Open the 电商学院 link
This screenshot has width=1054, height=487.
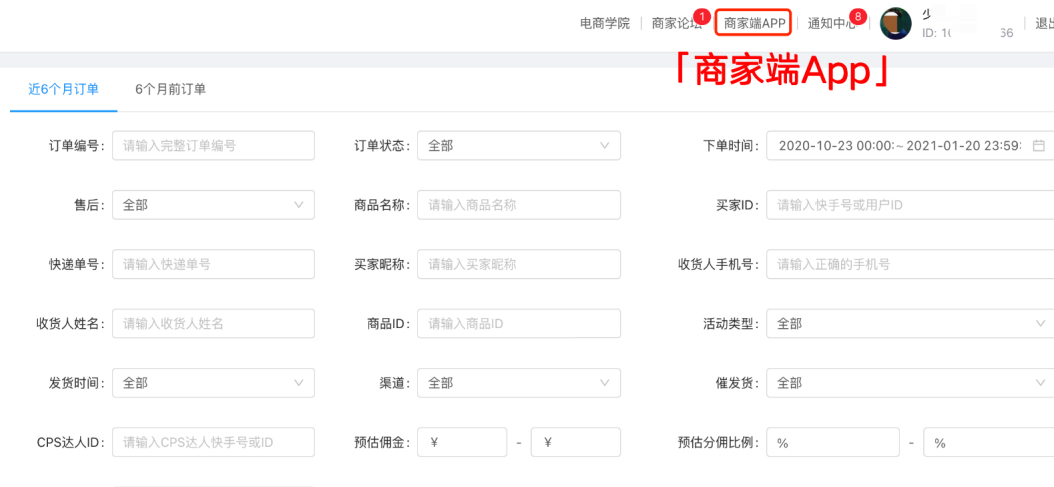coord(605,24)
